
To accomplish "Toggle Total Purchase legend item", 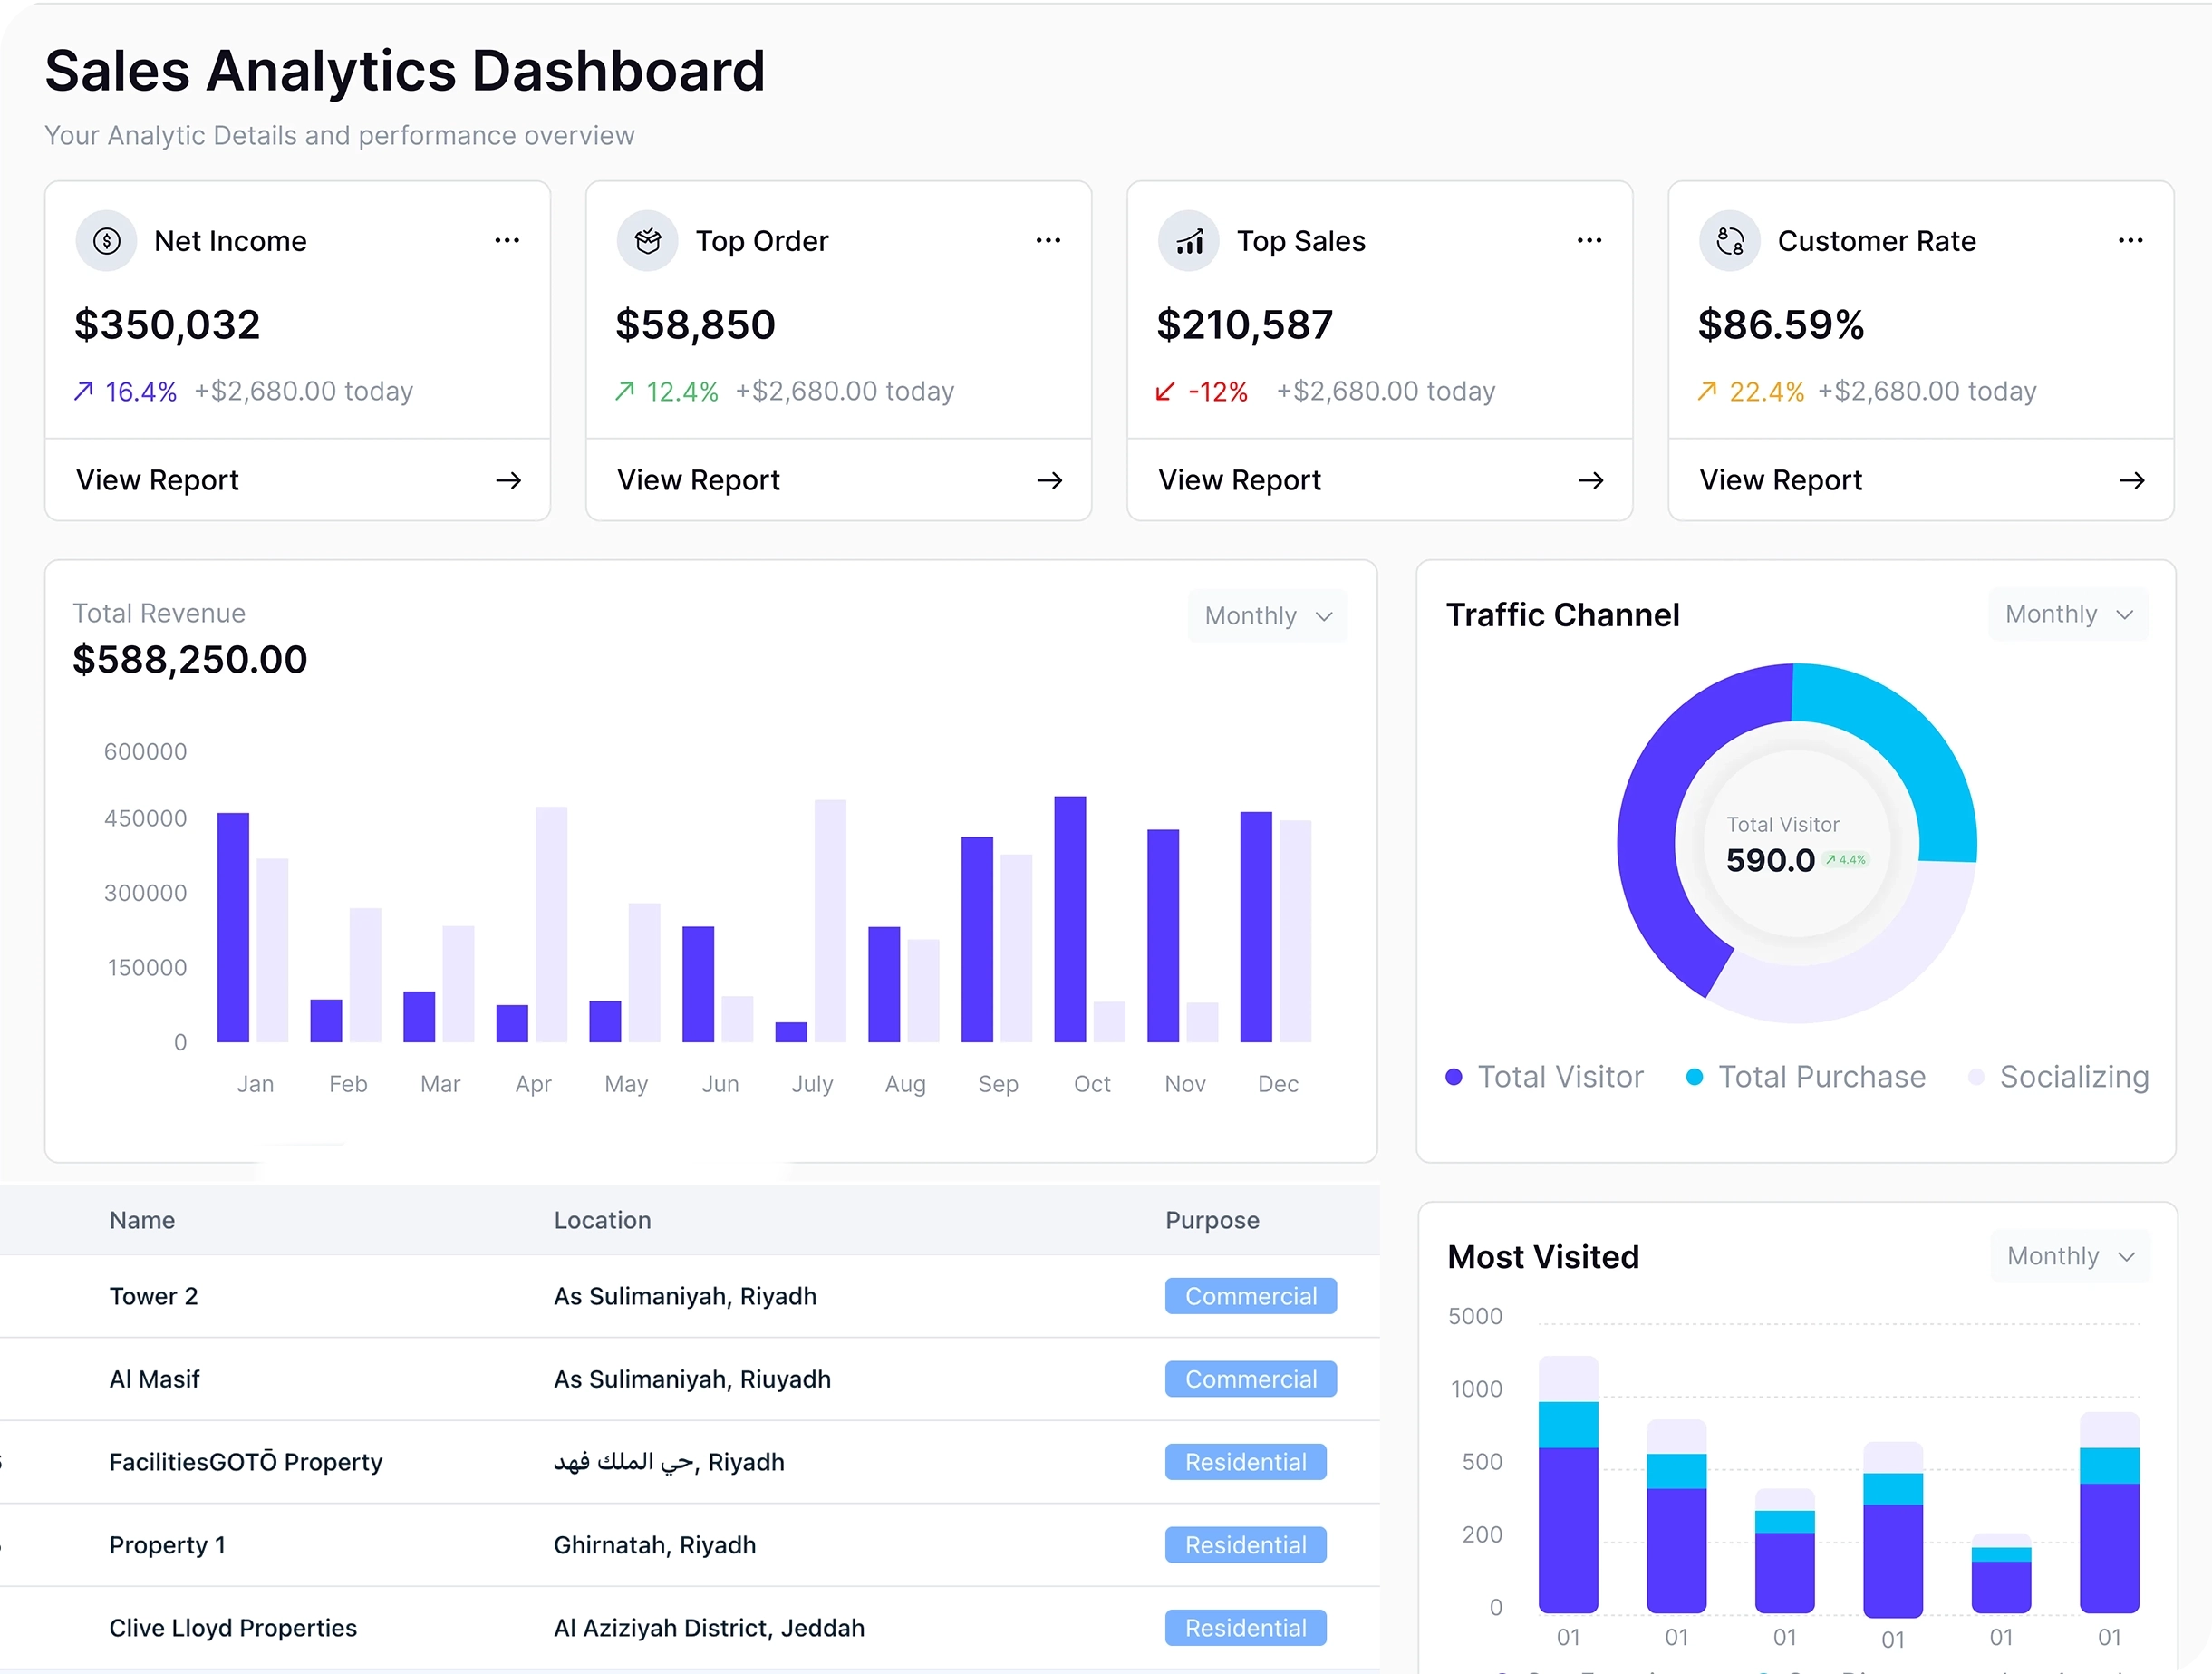I will [1806, 1077].
